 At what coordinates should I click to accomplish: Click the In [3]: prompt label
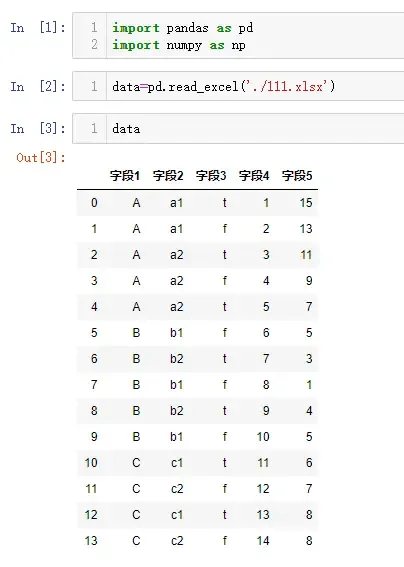click(38, 128)
